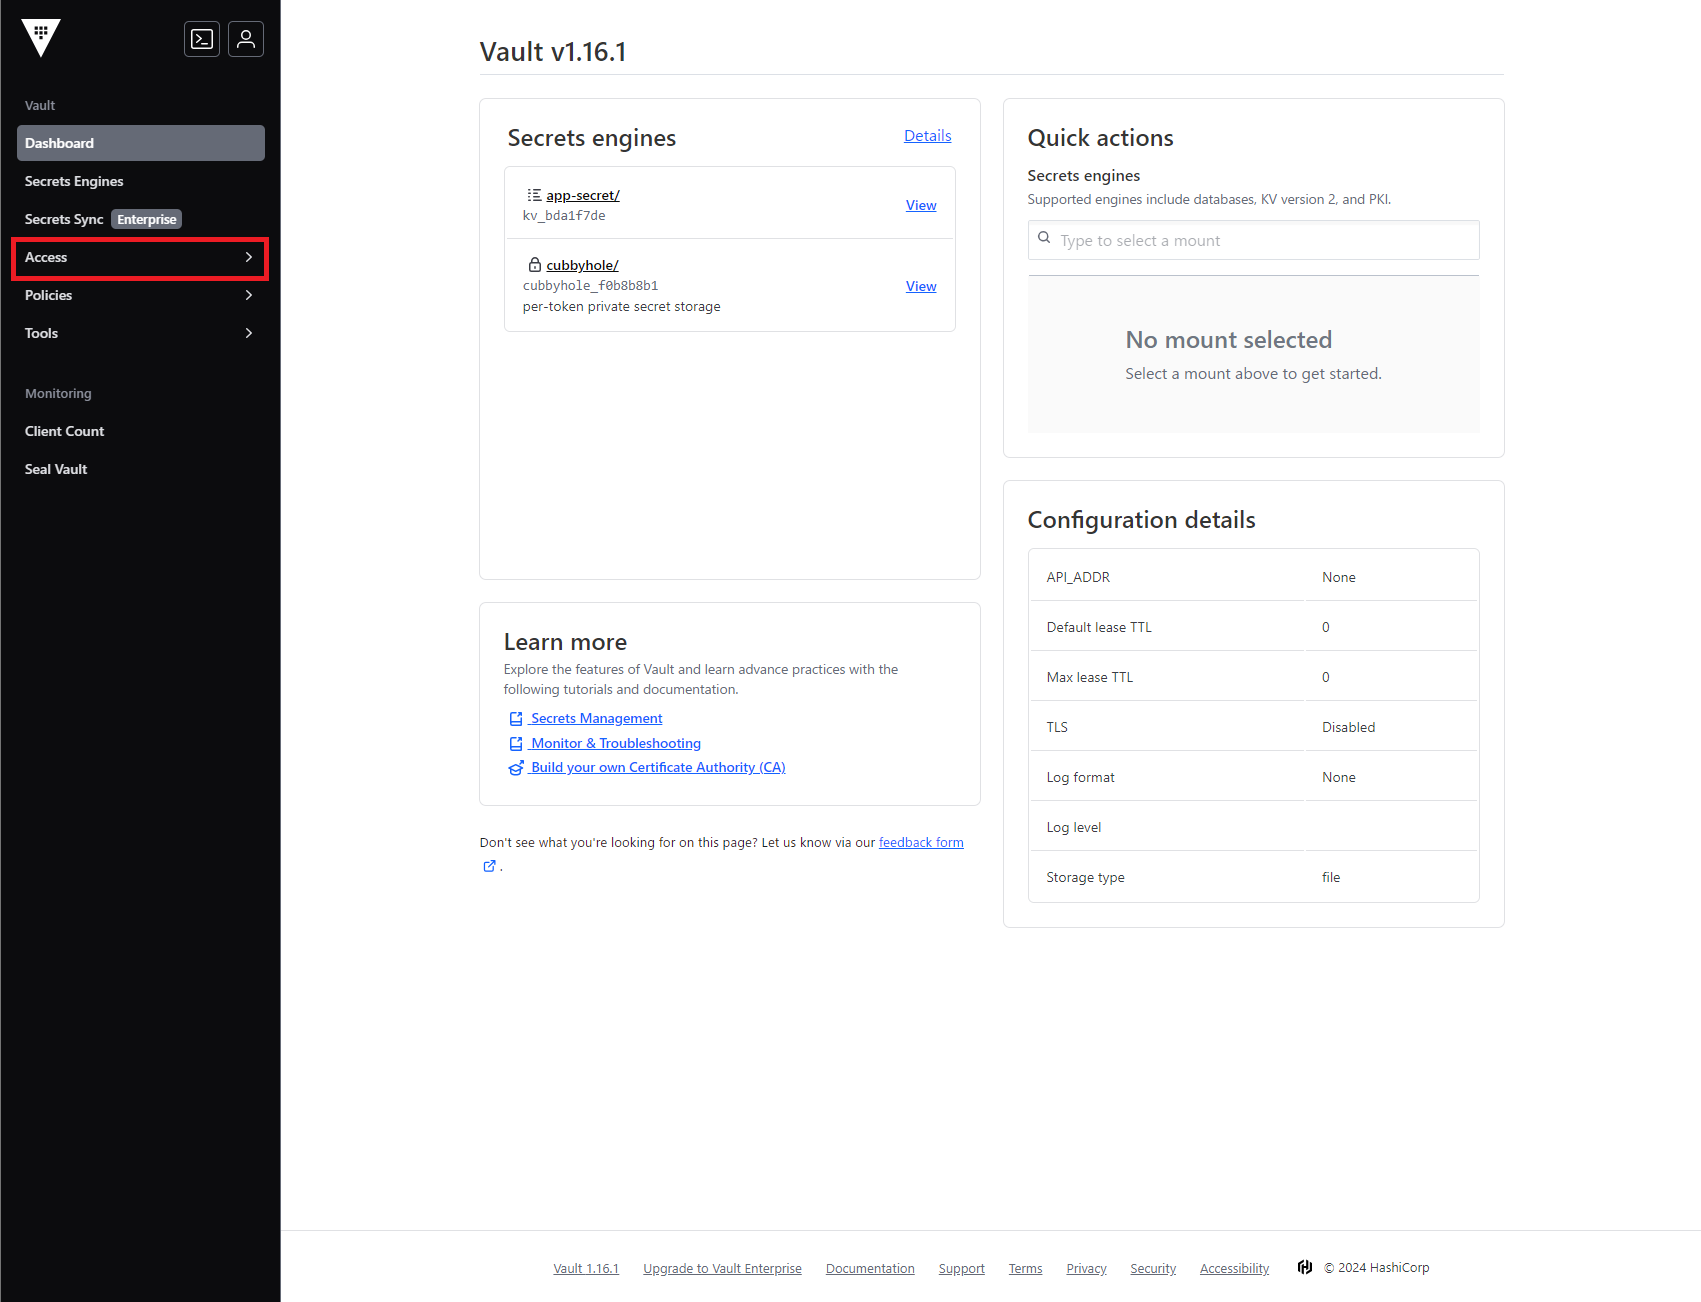The width and height of the screenshot is (1701, 1302).
Task: Click the Certificate Authority tutorial icon
Action: tap(516, 768)
